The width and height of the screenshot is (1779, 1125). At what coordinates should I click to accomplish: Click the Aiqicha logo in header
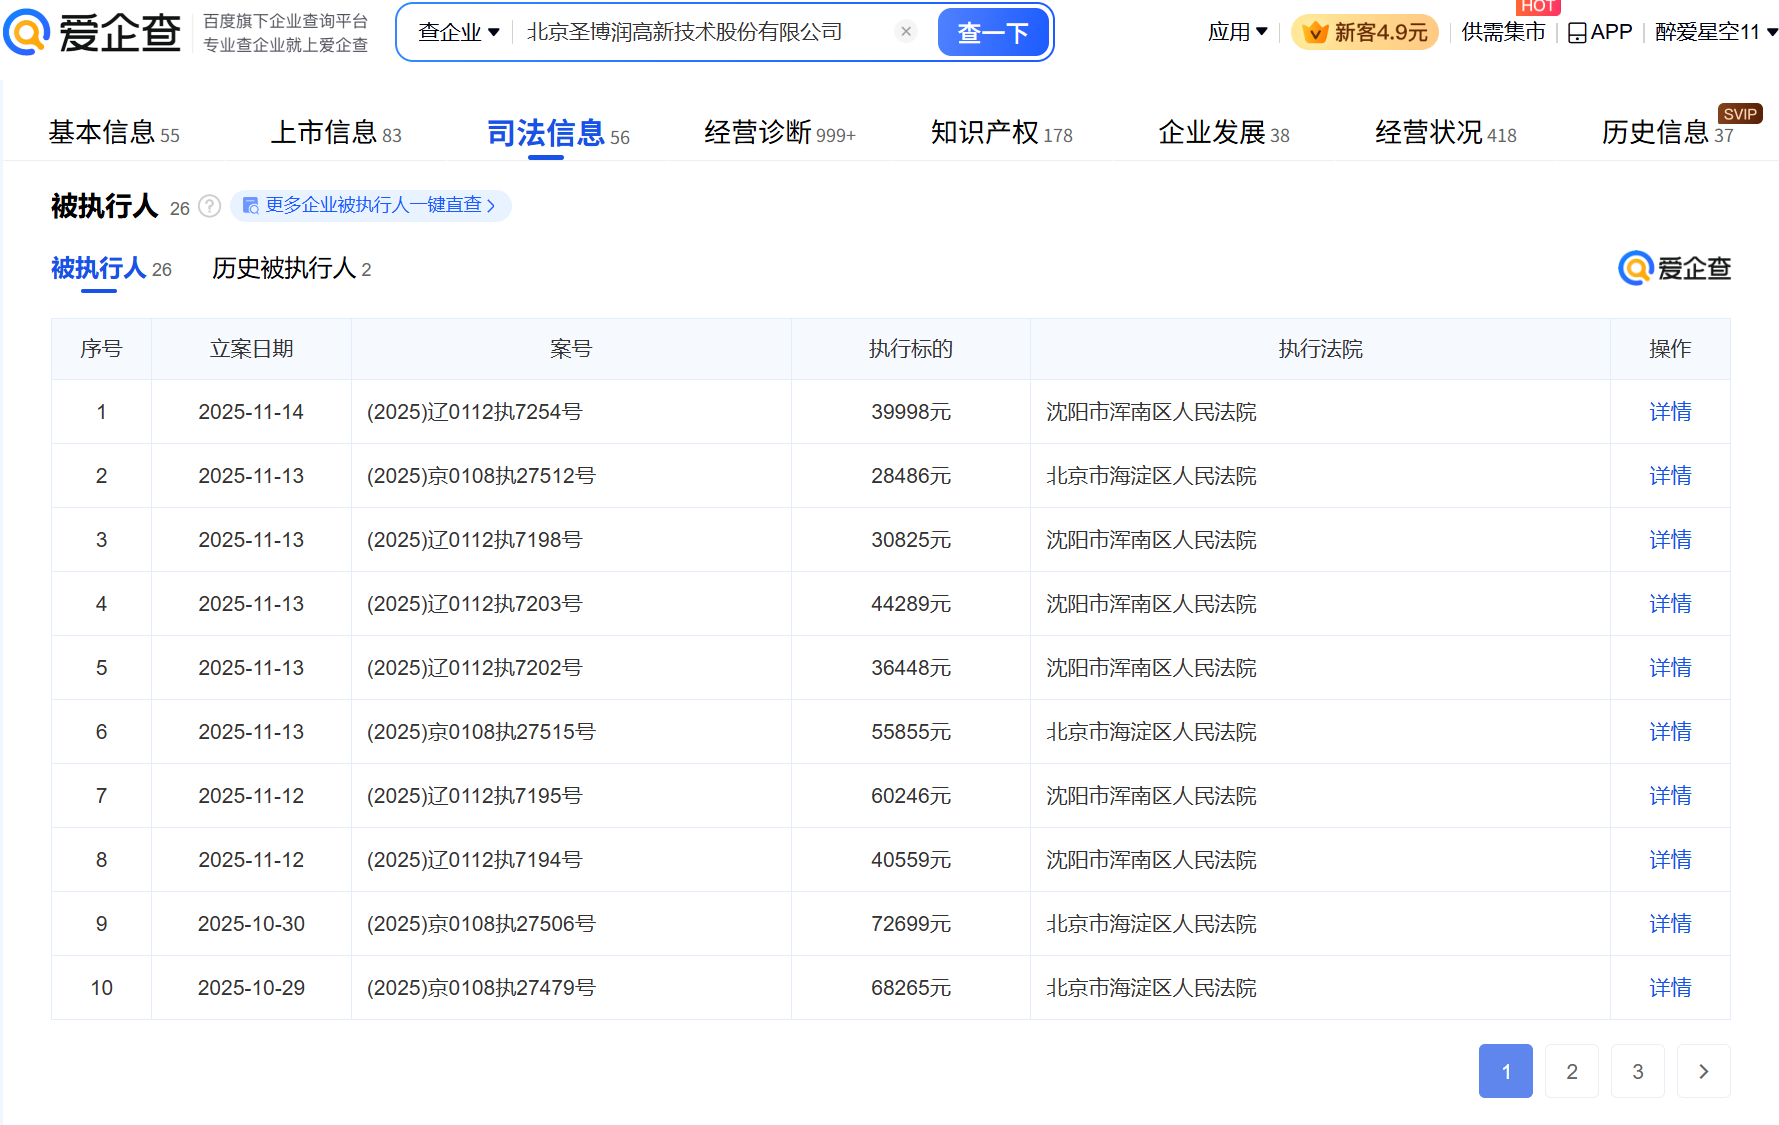click(92, 32)
